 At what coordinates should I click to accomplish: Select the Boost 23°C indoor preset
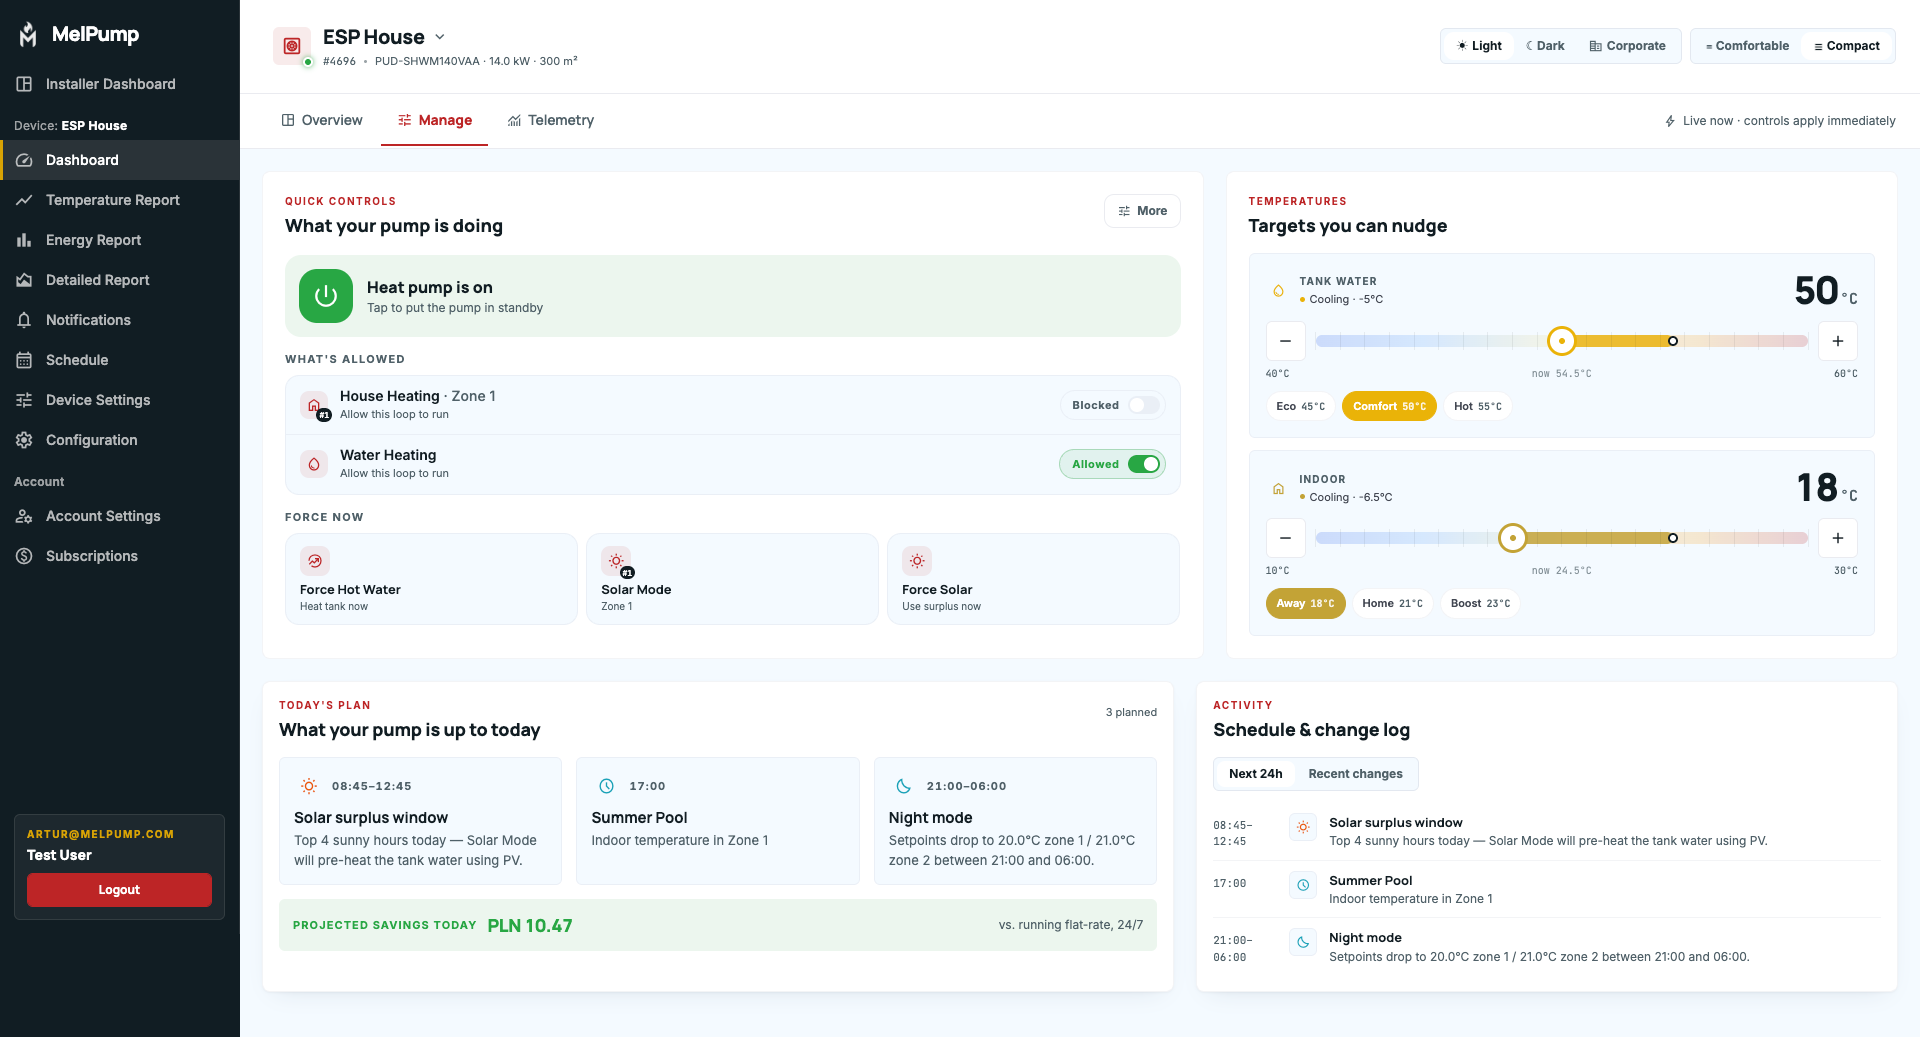click(x=1480, y=603)
